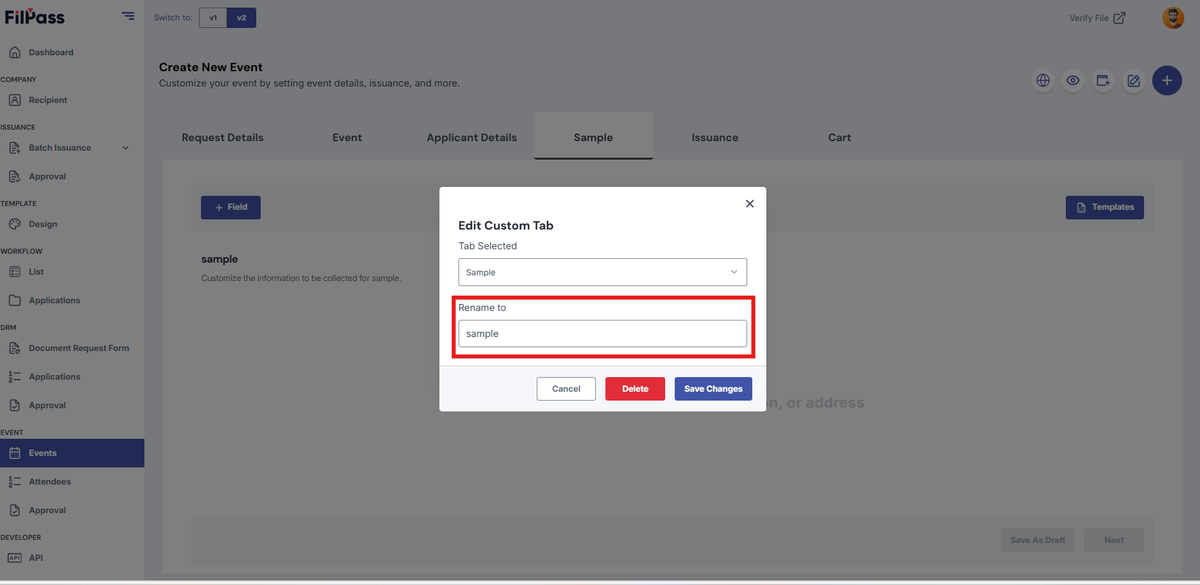Click the eye preview icon

[x=1073, y=81]
